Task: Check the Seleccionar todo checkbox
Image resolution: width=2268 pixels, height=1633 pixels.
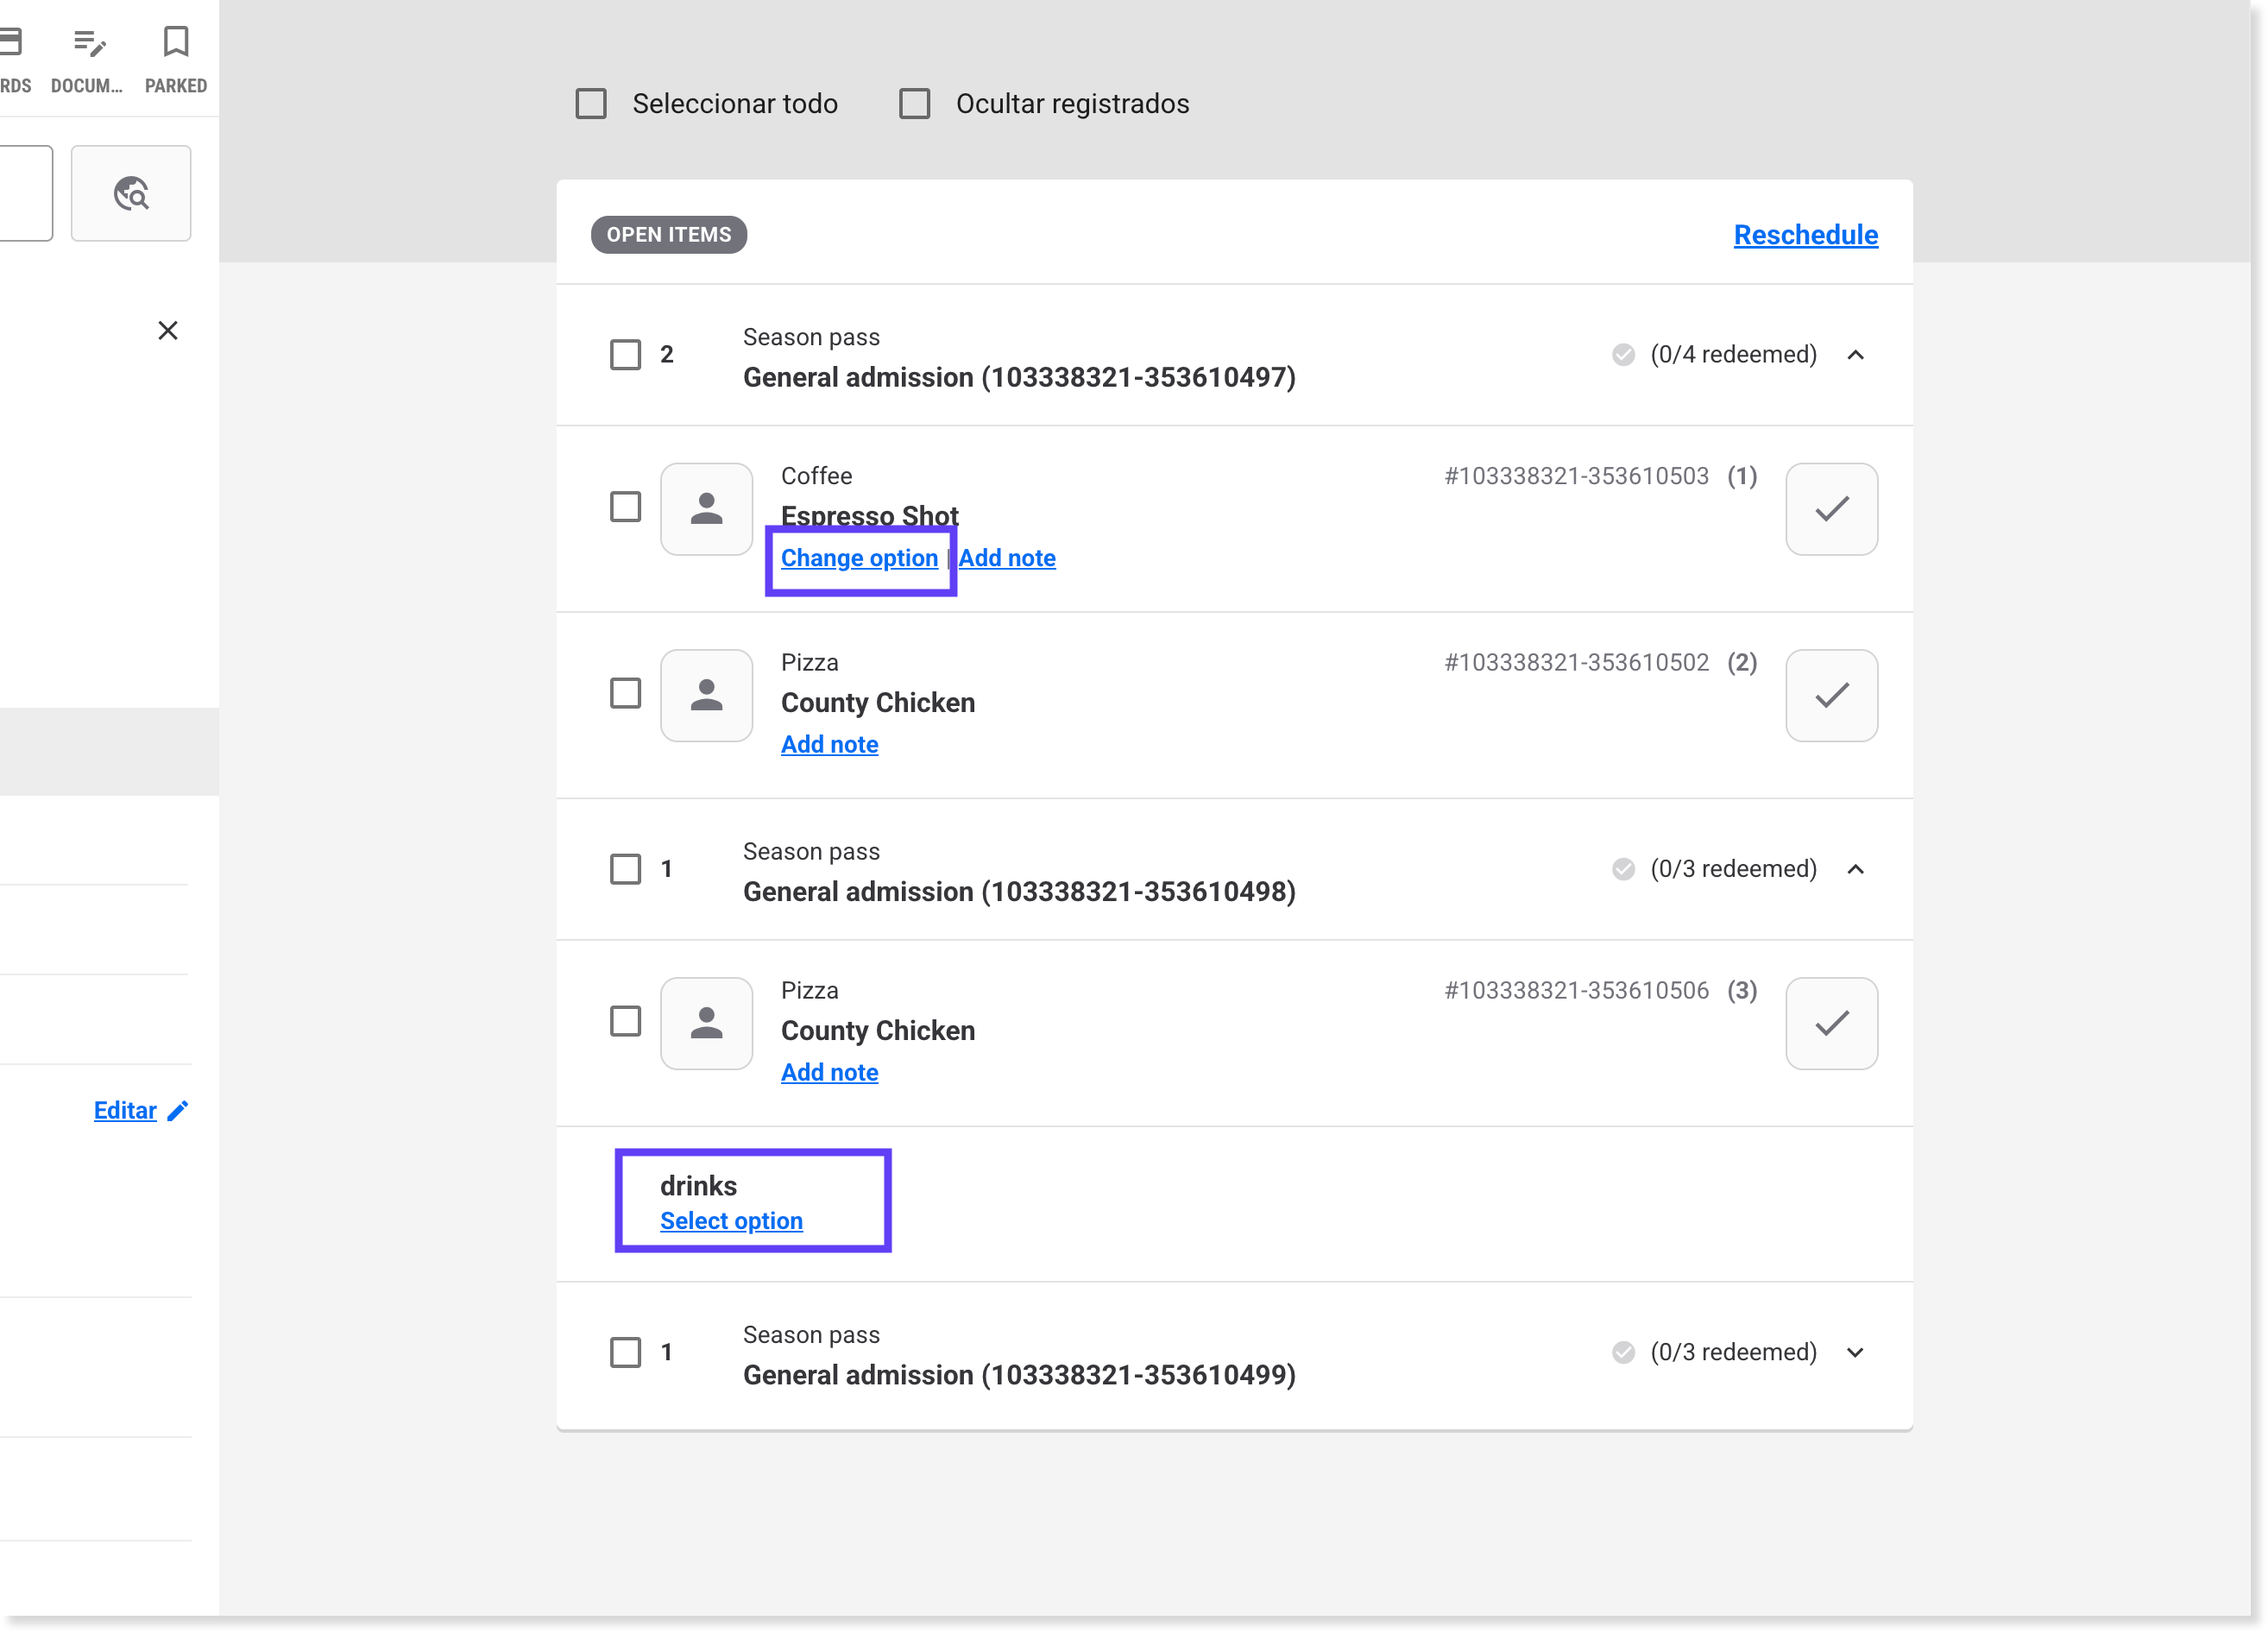Action: coord(591,104)
